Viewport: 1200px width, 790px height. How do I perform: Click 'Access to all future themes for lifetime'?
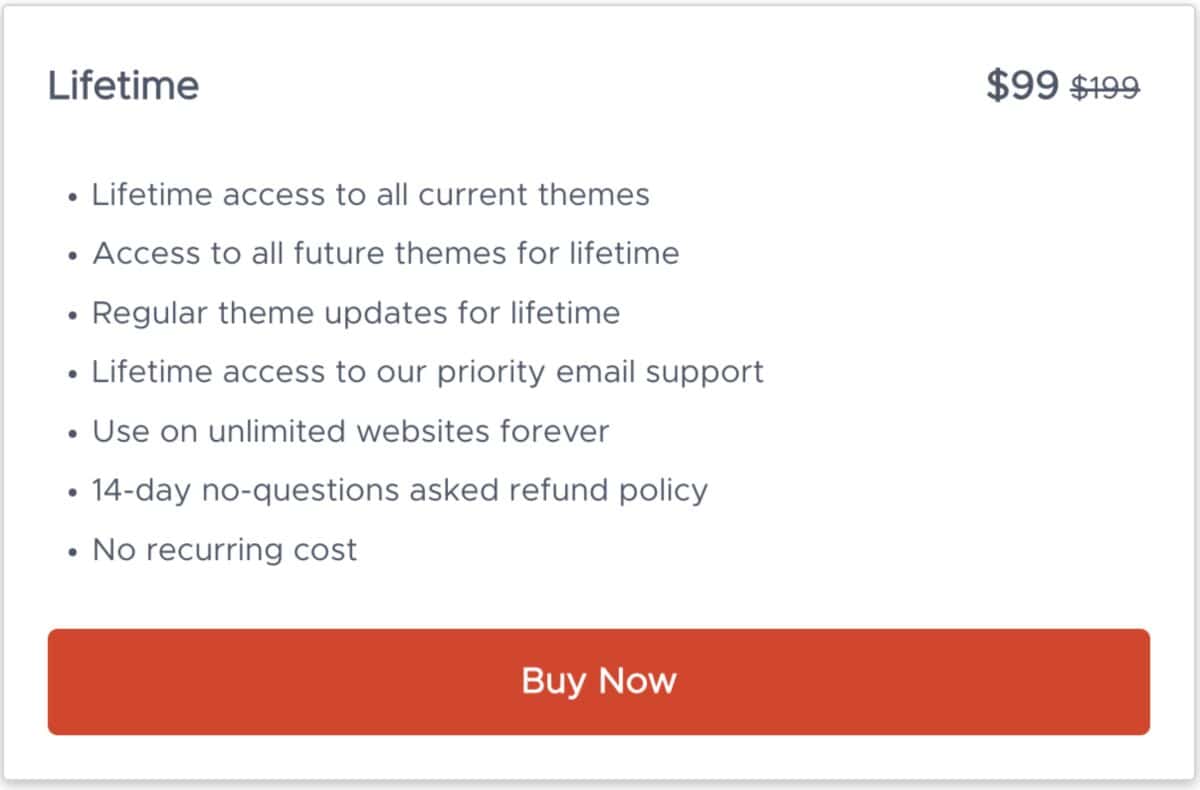(385, 253)
